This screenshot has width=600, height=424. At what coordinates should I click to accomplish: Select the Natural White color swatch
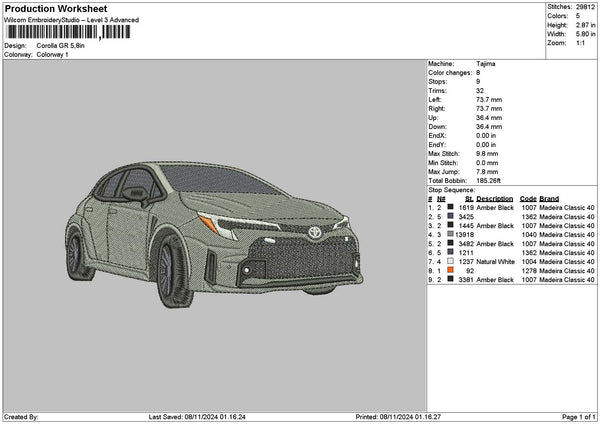450,261
